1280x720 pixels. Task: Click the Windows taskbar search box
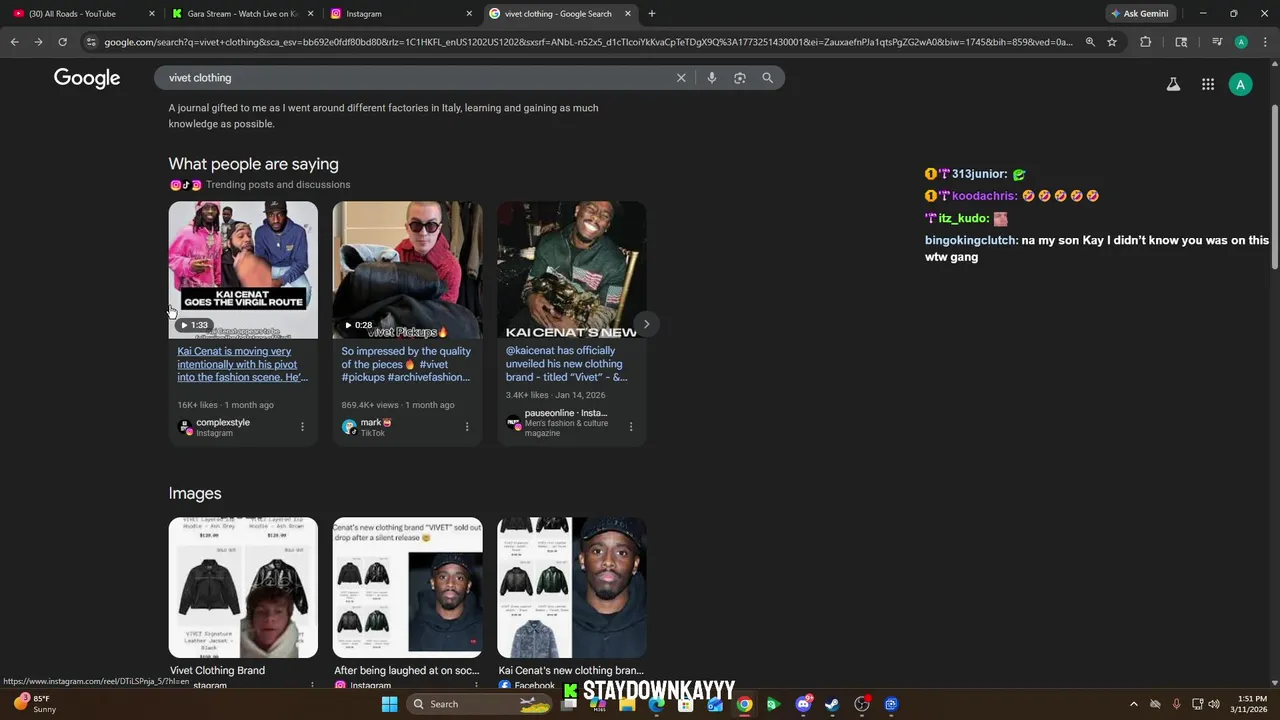coord(481,704)
